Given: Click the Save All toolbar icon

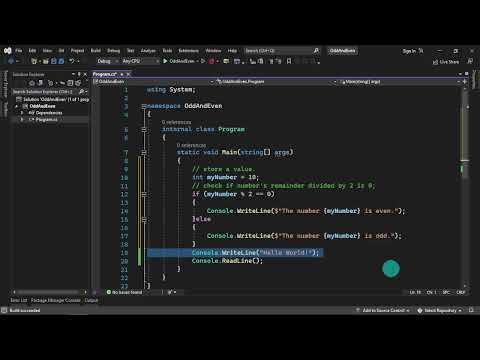Looking at the screenshot, I should [61, 61].
